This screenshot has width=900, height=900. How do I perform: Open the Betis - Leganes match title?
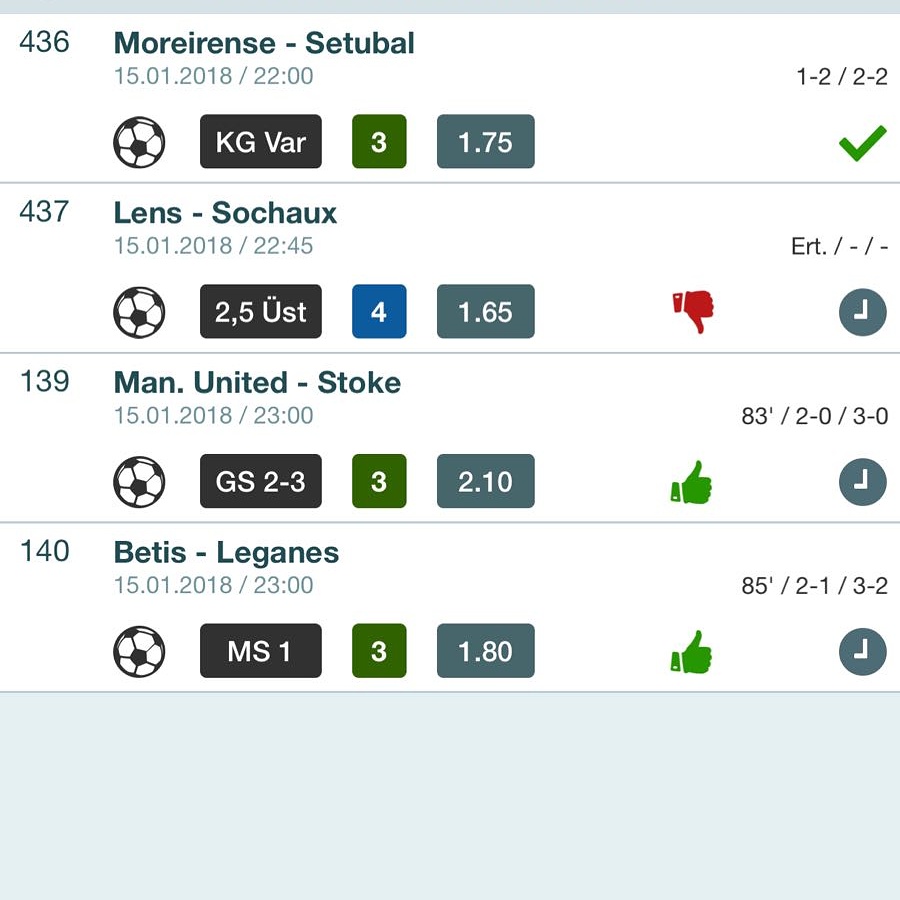tap(226, 552)
